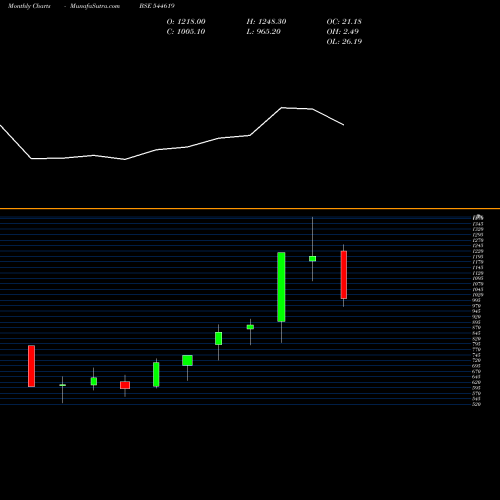Click the low price "L: 965.20"
Image resolution: width=500 pixels, height=500 pixels.
pyautogui.click(x=264, y=32)
